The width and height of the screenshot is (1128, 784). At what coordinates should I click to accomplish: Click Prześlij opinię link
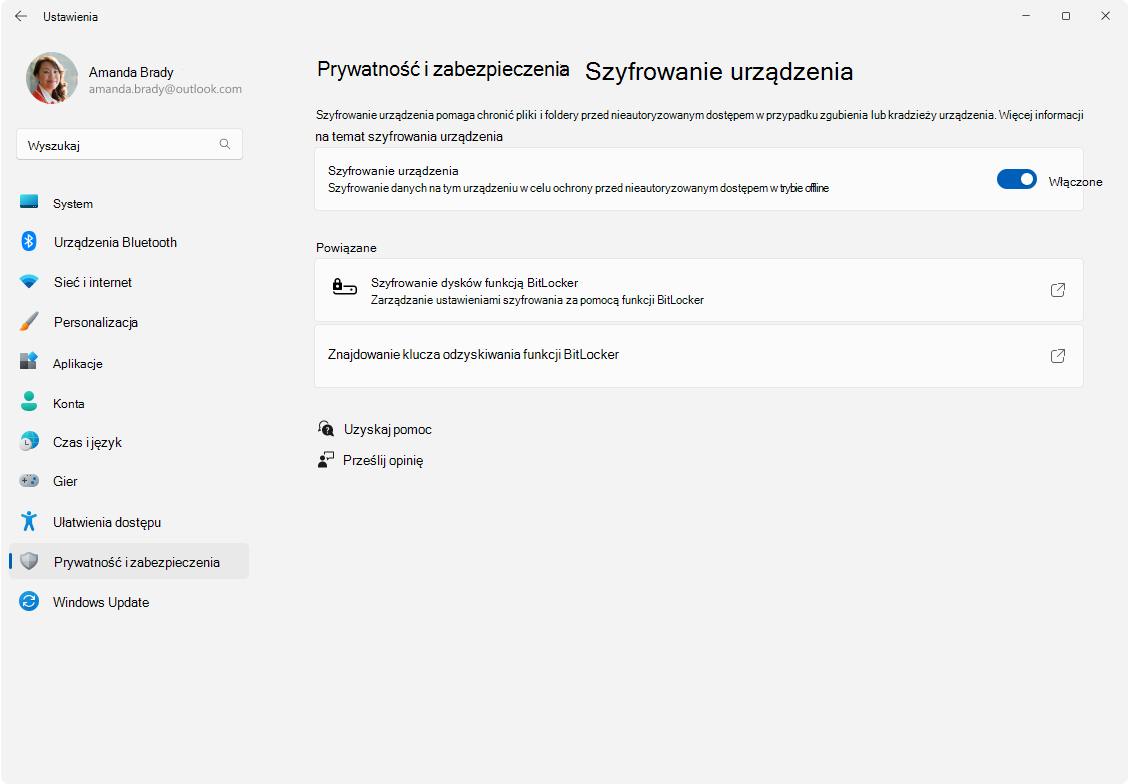[383, 460]
